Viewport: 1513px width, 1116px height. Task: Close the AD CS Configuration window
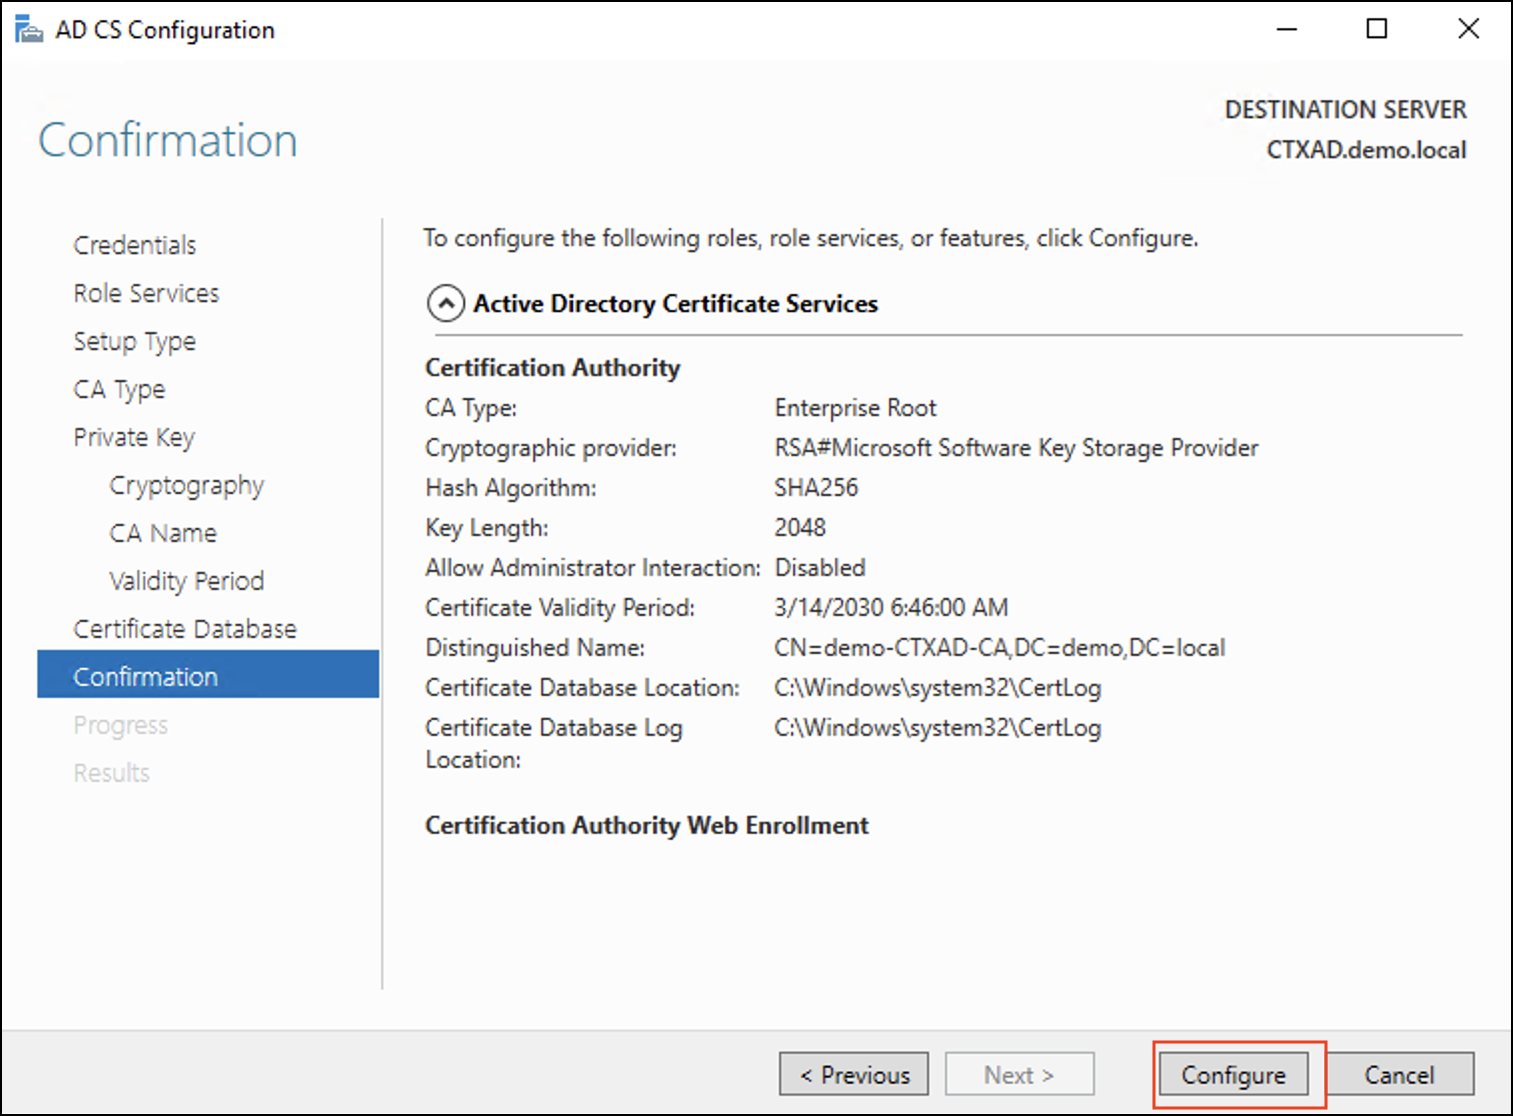pos(1468,29)
